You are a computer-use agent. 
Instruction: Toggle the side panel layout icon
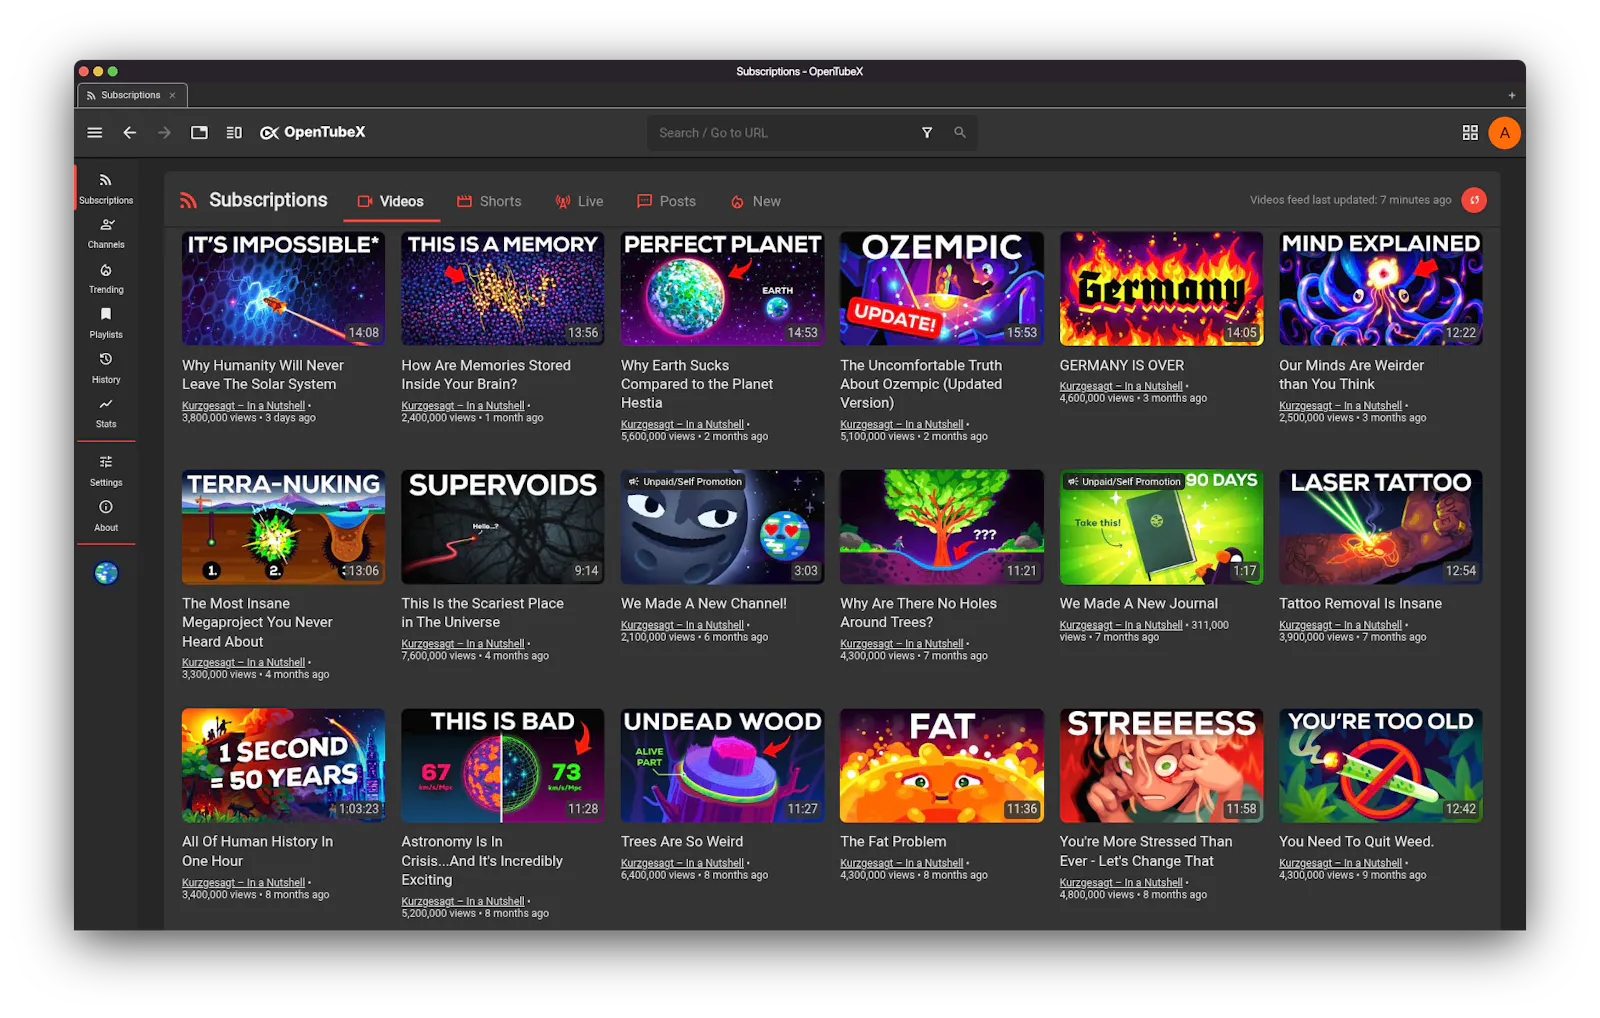pos(234,133)
